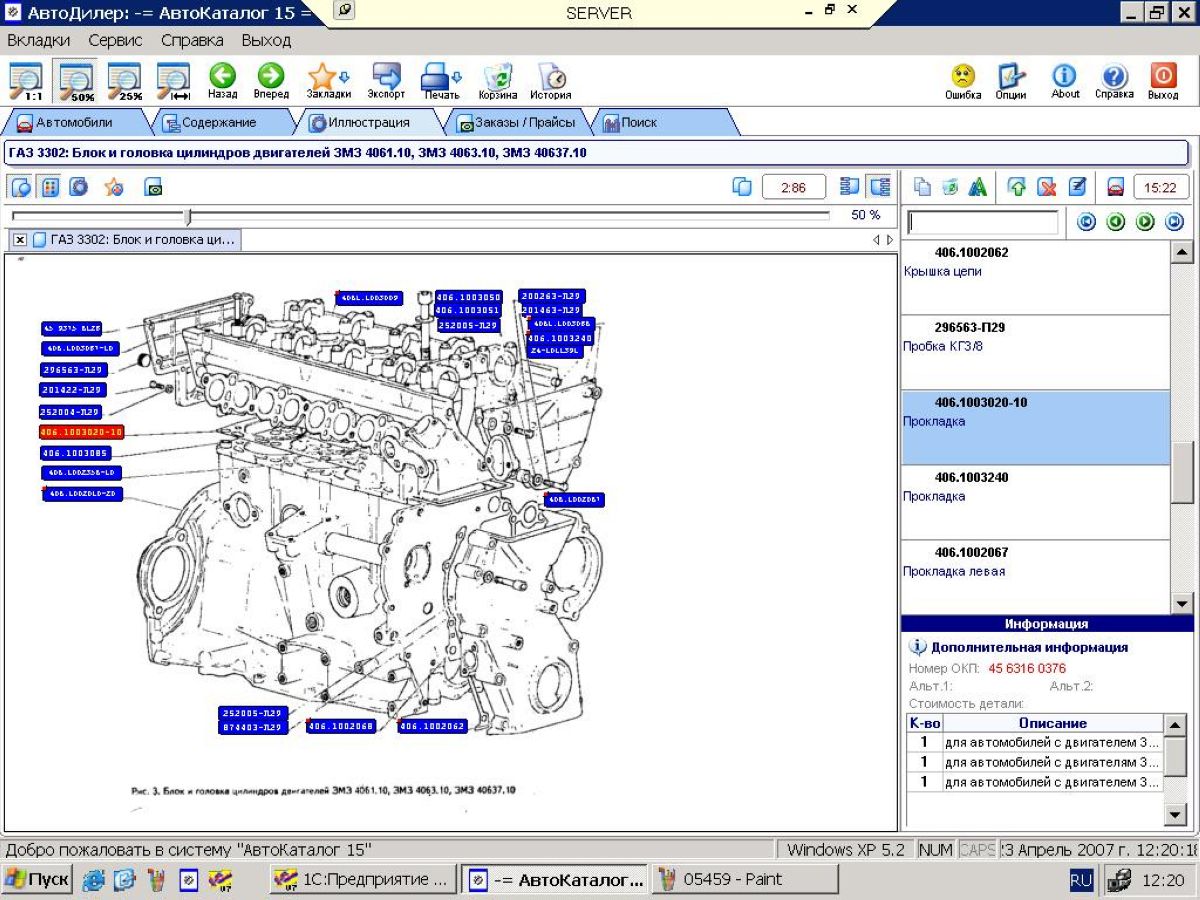Click the eye view icon in illustration toolbar
This screenshot has width=1200, height=900.
pos(153,187)
